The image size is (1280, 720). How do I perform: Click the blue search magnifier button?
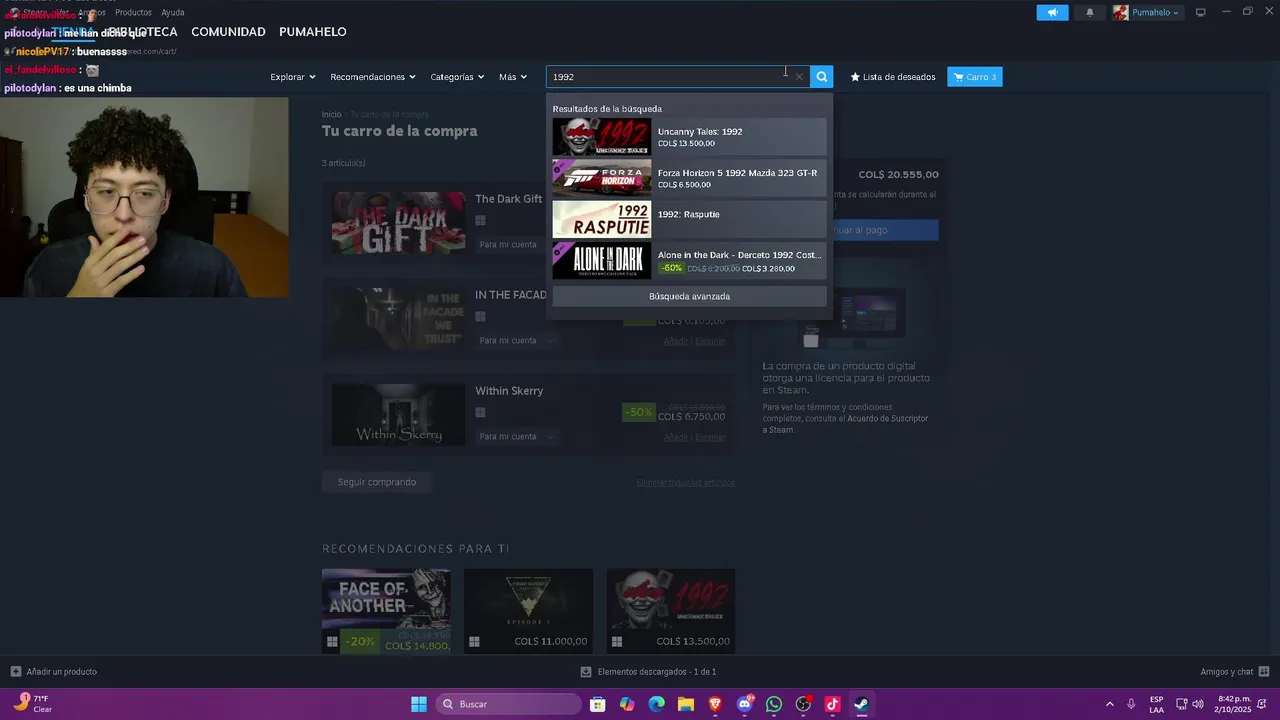[821, 77]
